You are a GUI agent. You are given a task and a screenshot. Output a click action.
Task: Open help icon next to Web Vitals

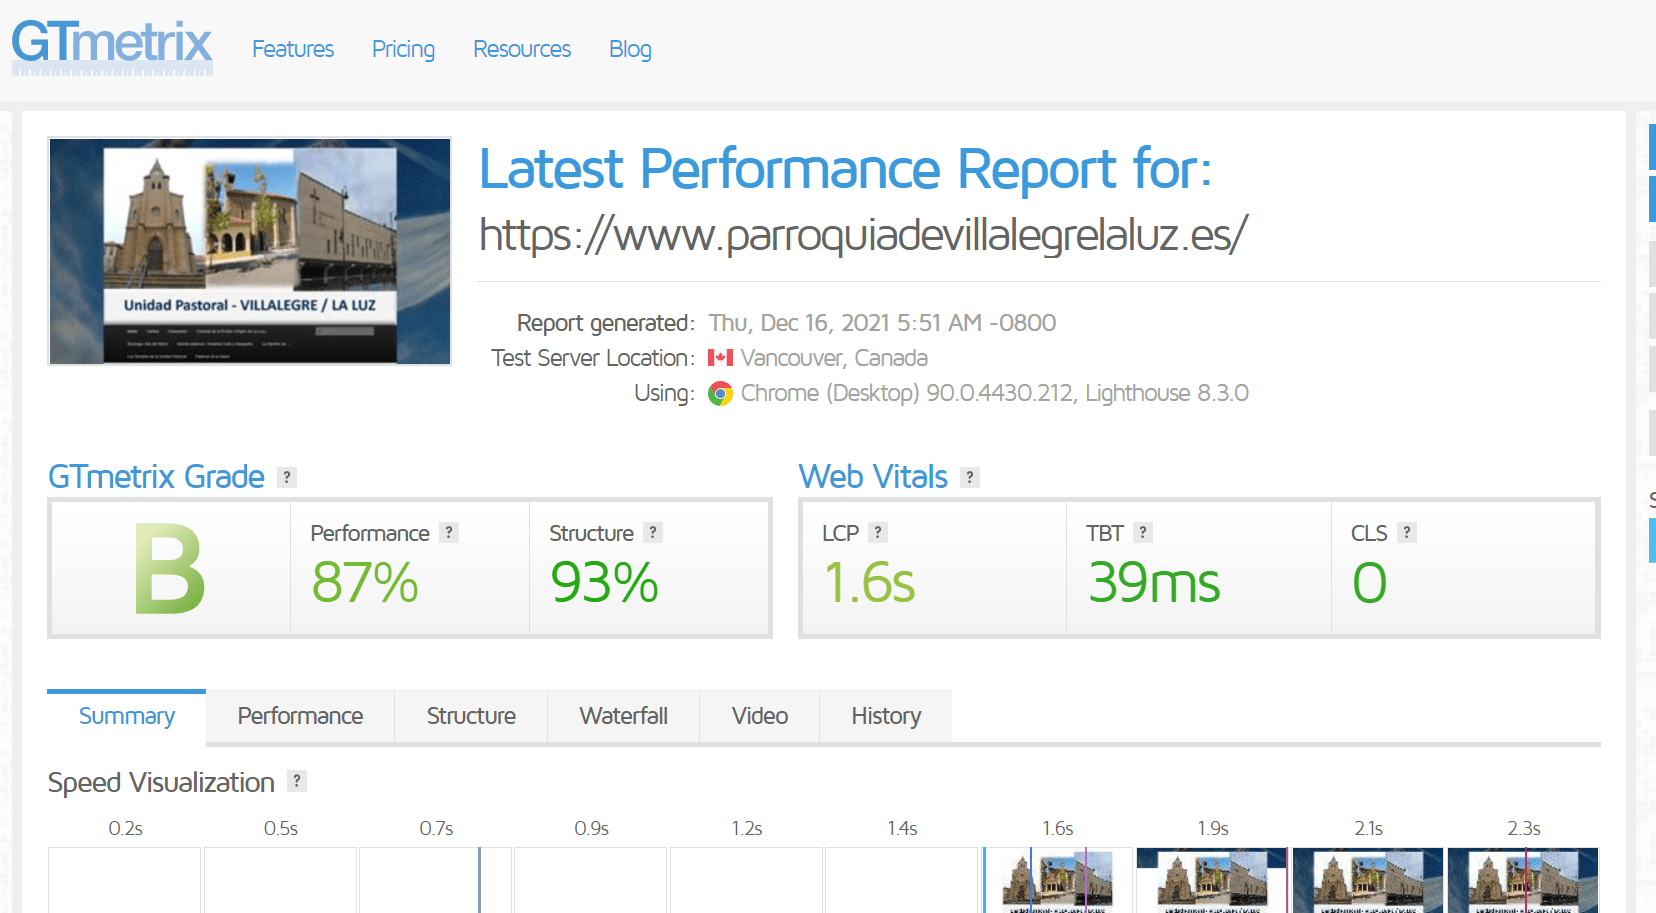tap(970, 477)
